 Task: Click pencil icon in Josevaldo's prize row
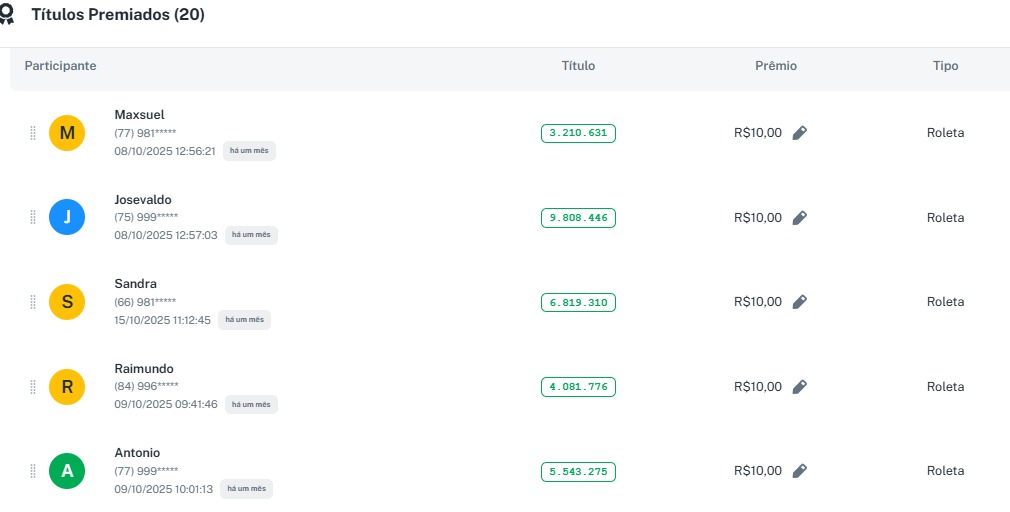pyautogui.click(x=799, y=218)
